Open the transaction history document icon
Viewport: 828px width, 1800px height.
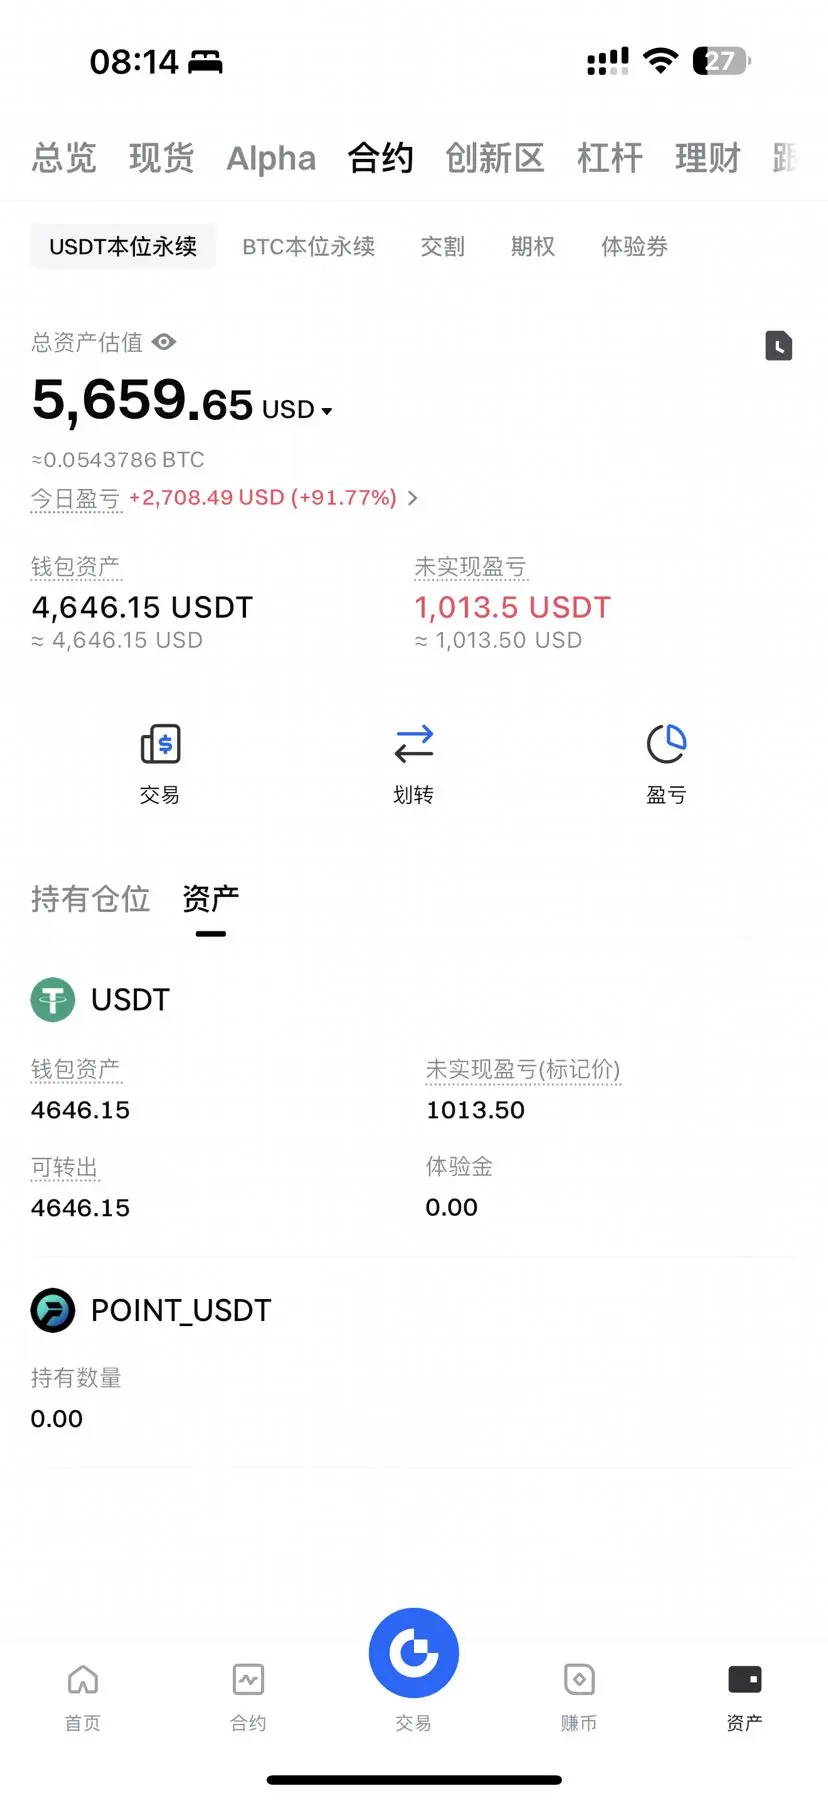778,346
